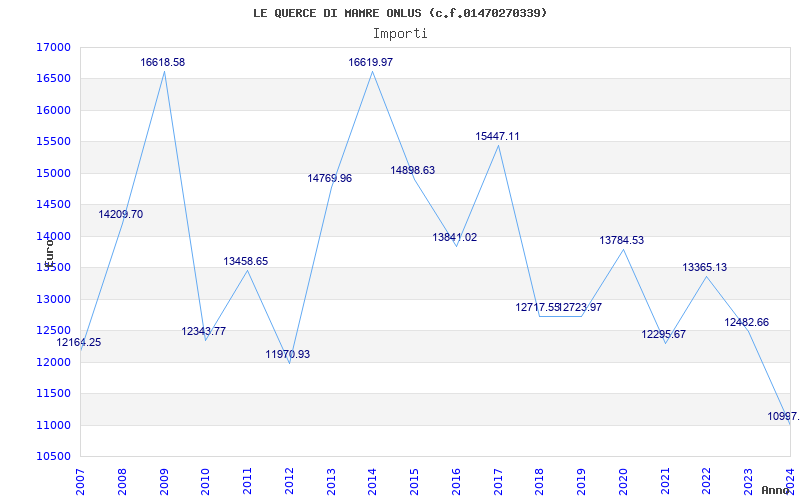Click the x-axis year 2009
Viewport: 800px width, 500px height.
coord(164,482)
